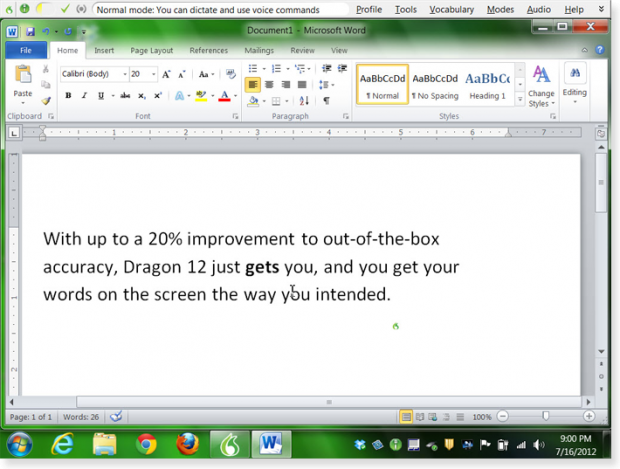Screen dimensions: 620x469
Task: Open the Editing group menu
Action: click(575, 85)
